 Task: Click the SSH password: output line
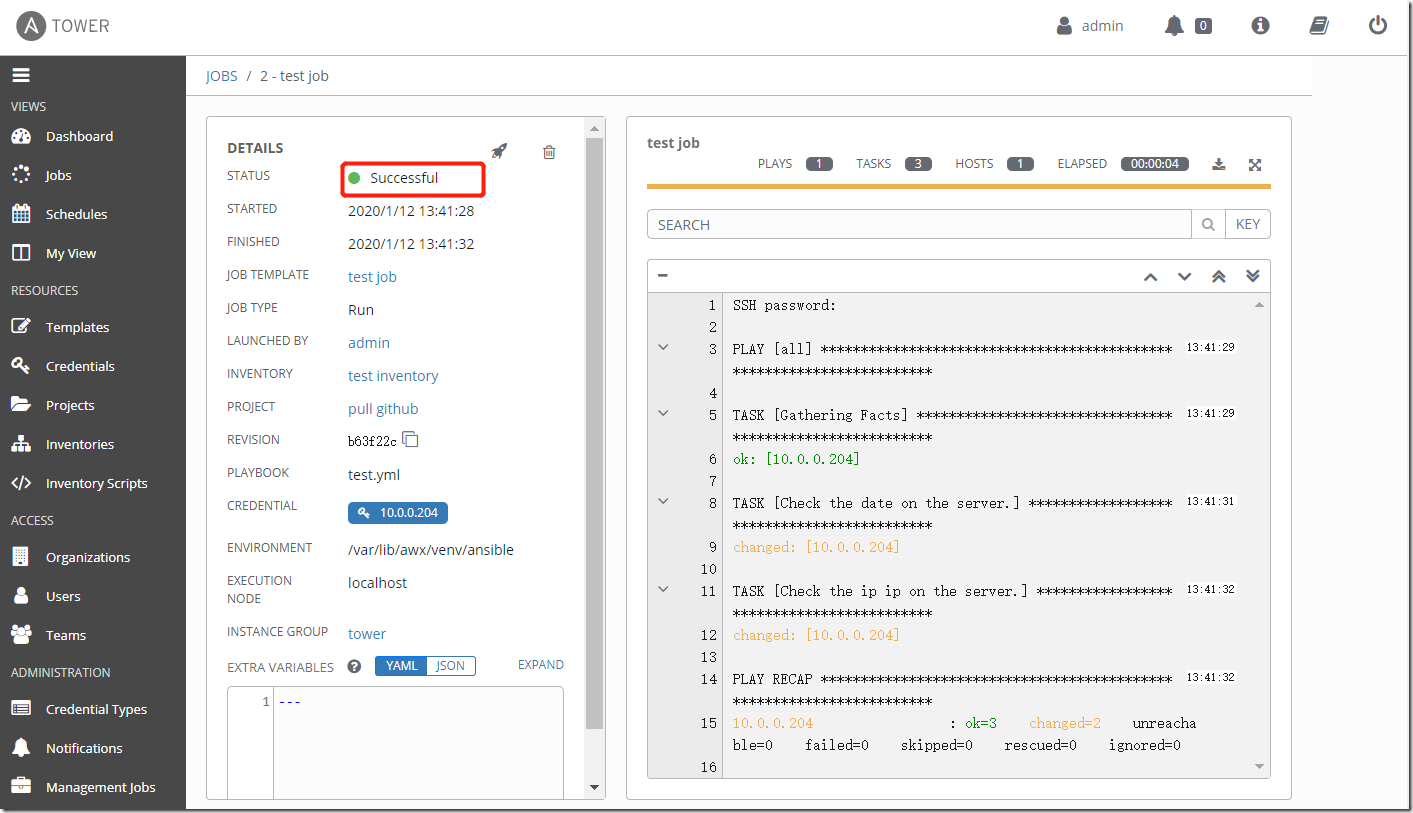click(784, 305)
